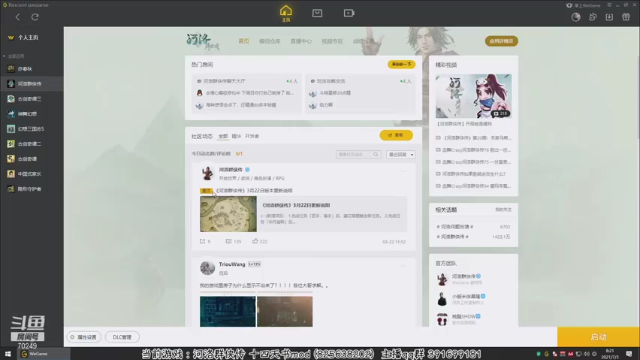Viewport: 640px width, 360px height.
Task: Click the magnifier icon in community search
Action: 376,154
